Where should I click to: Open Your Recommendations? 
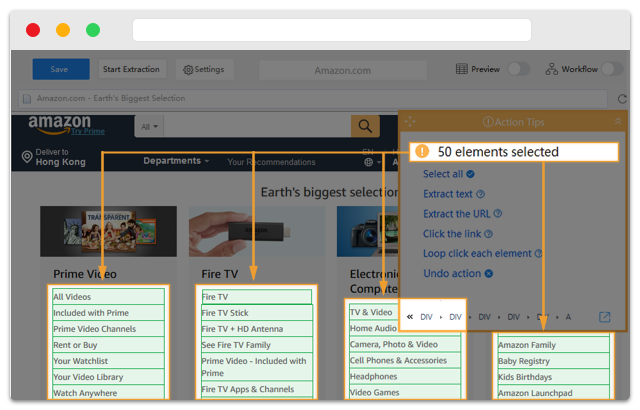pos(271,162)
